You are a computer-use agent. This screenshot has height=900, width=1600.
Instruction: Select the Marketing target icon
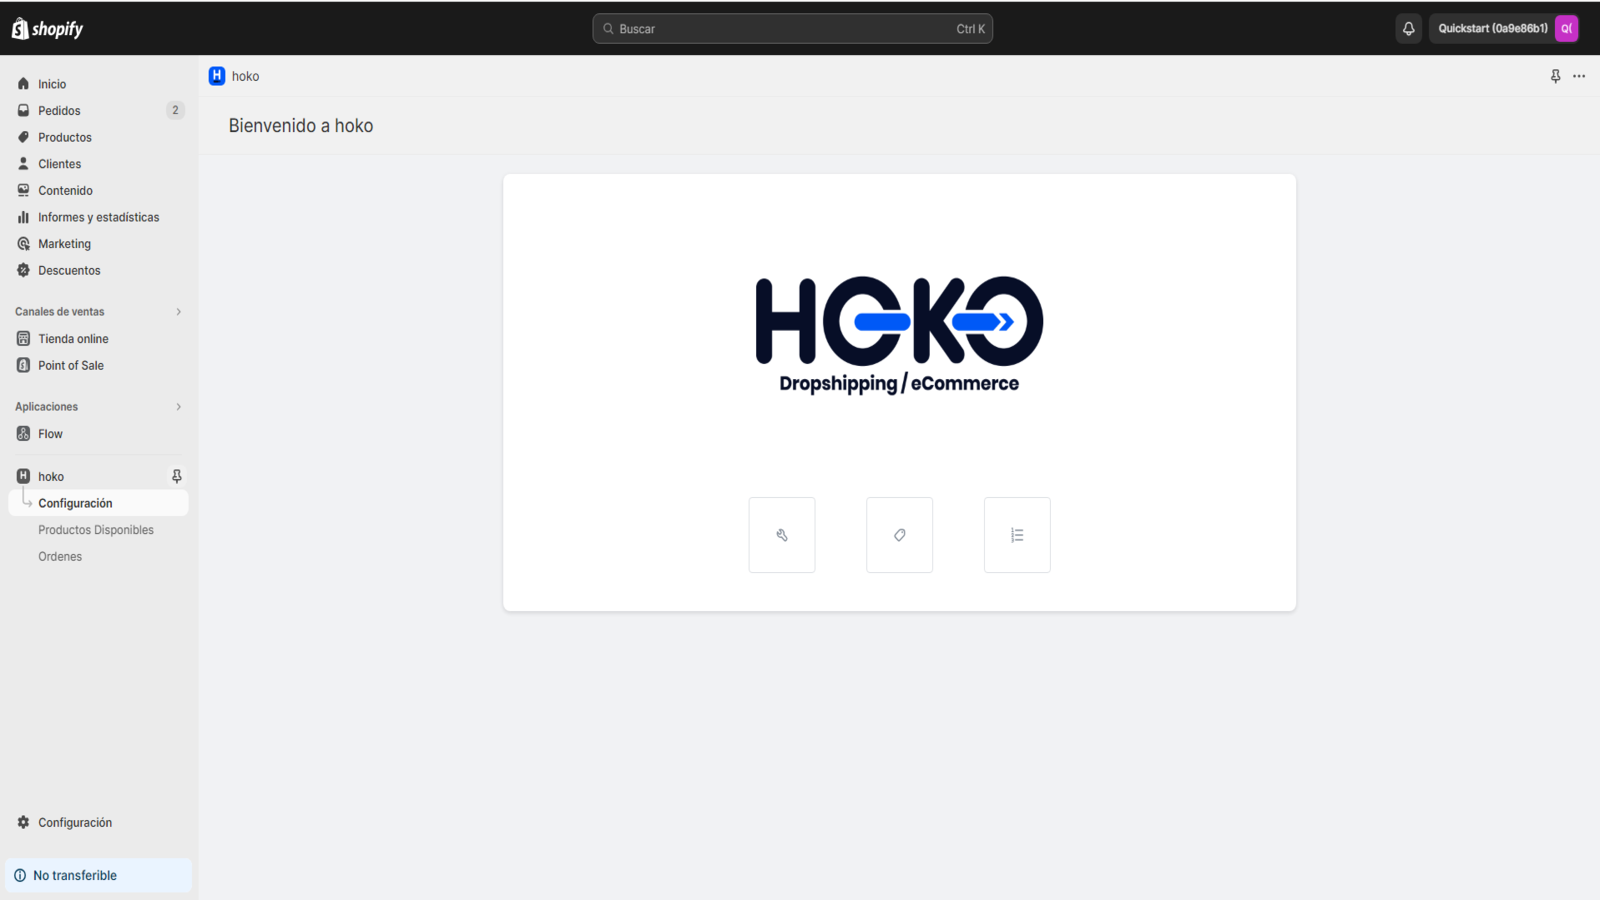(x=23, y=244)
